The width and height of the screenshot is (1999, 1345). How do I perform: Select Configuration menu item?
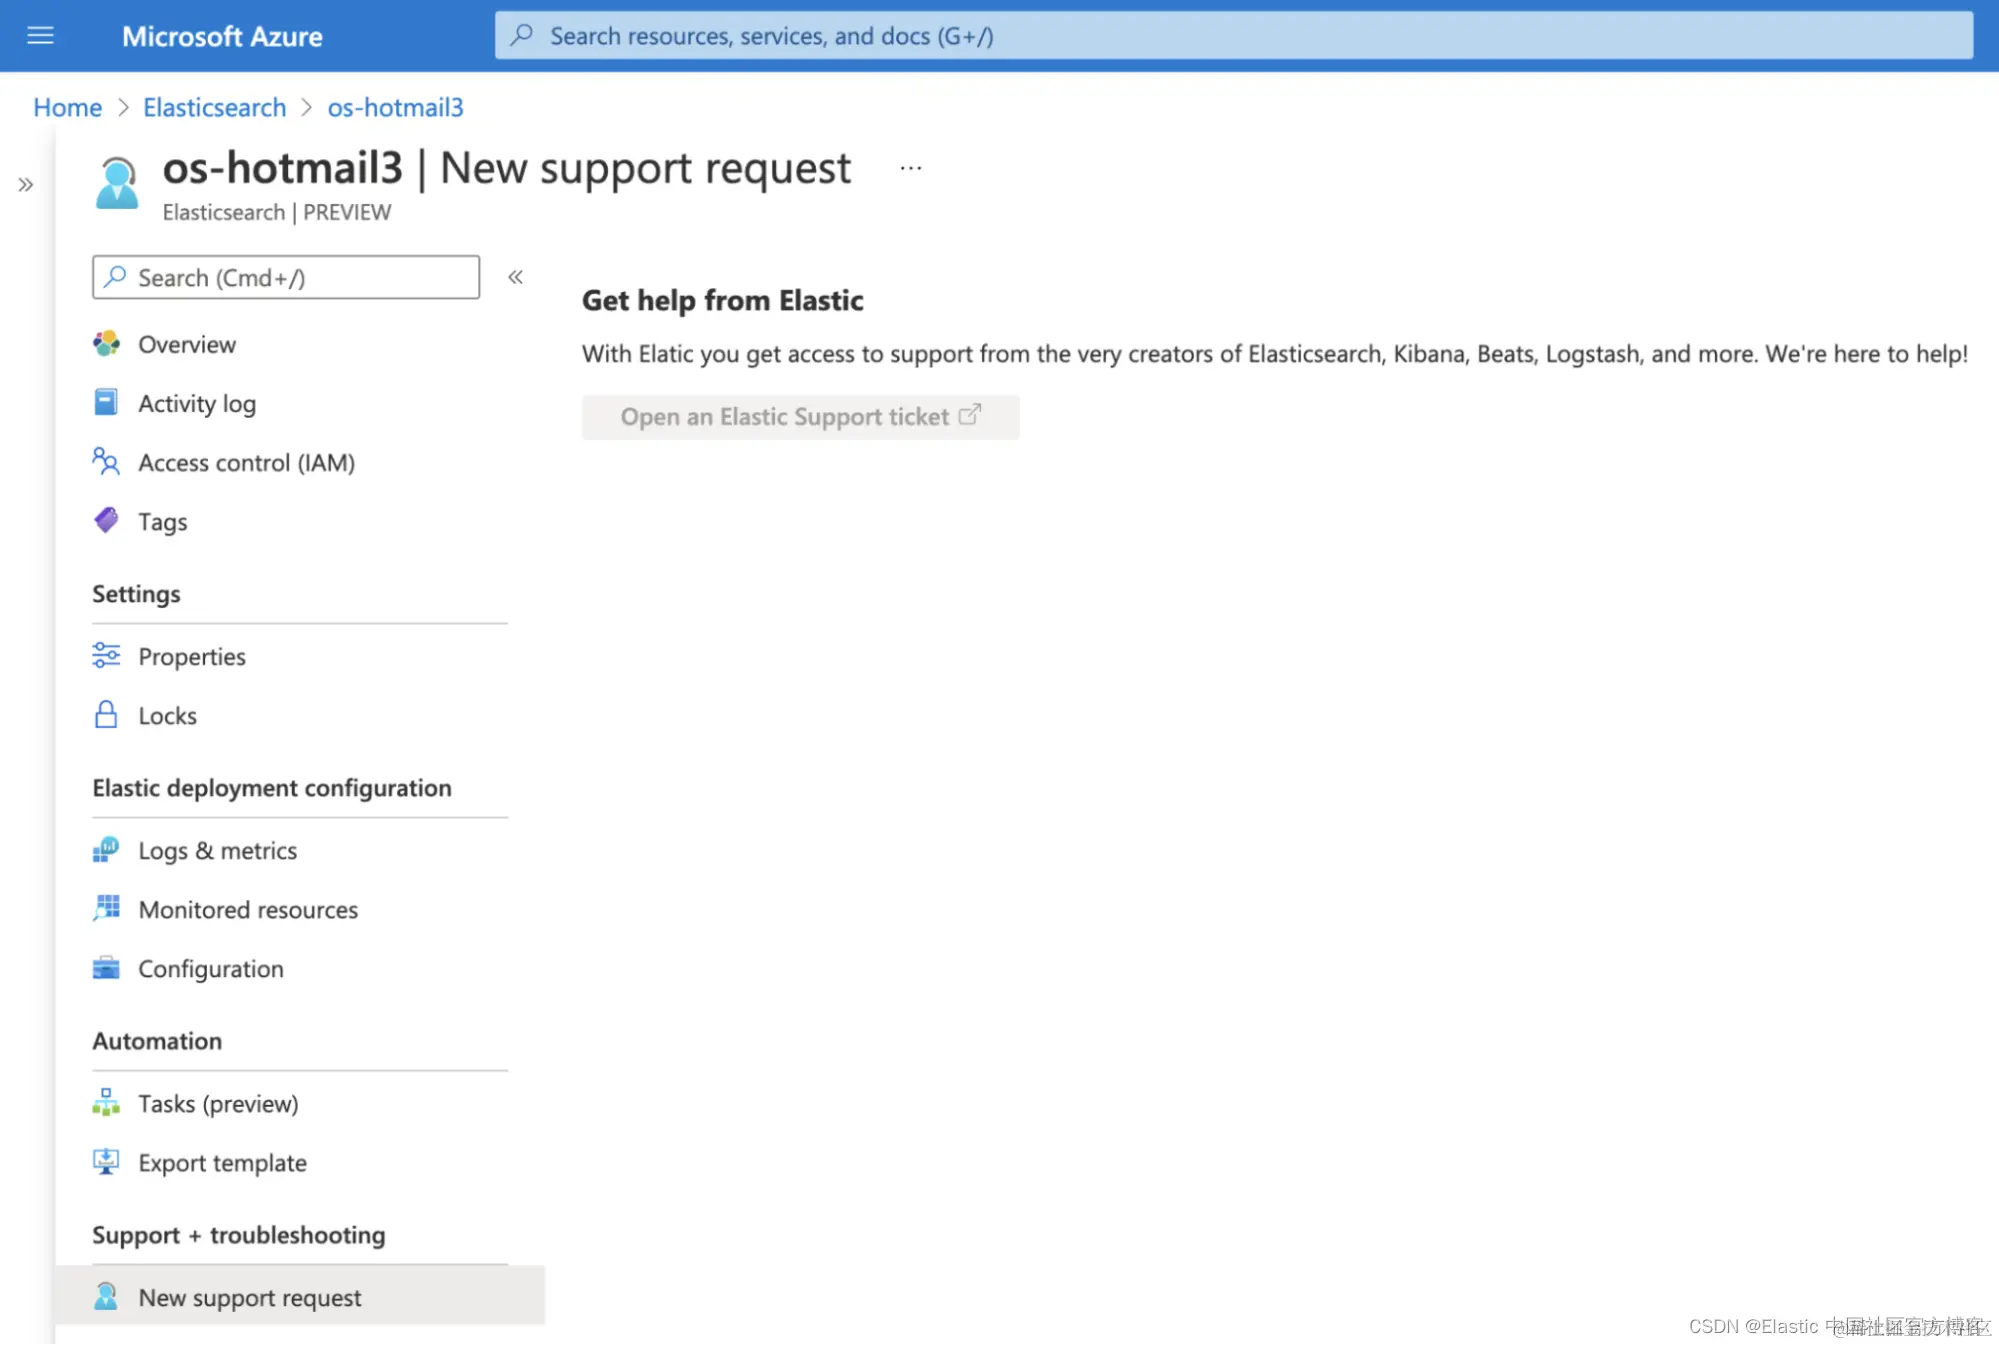(210, 968)
